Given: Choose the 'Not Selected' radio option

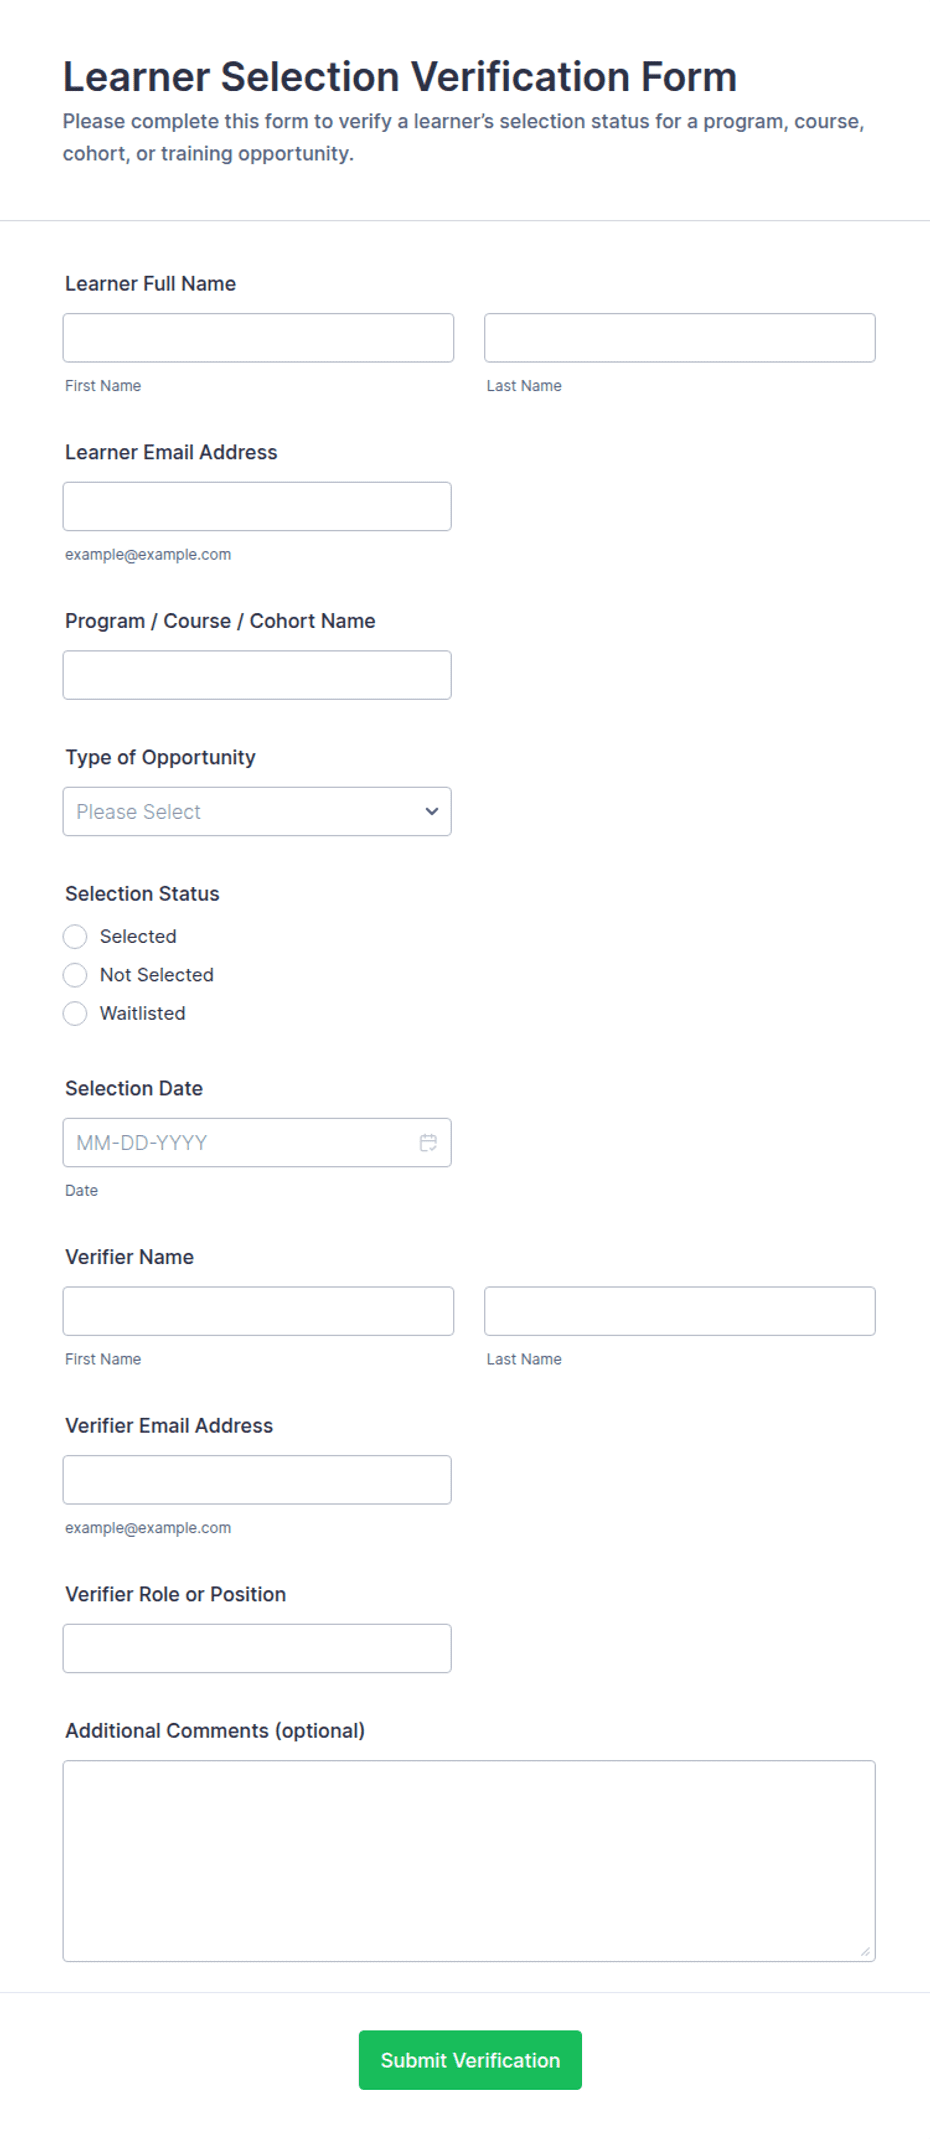Looking at the screenshot, I should point(75,974).
